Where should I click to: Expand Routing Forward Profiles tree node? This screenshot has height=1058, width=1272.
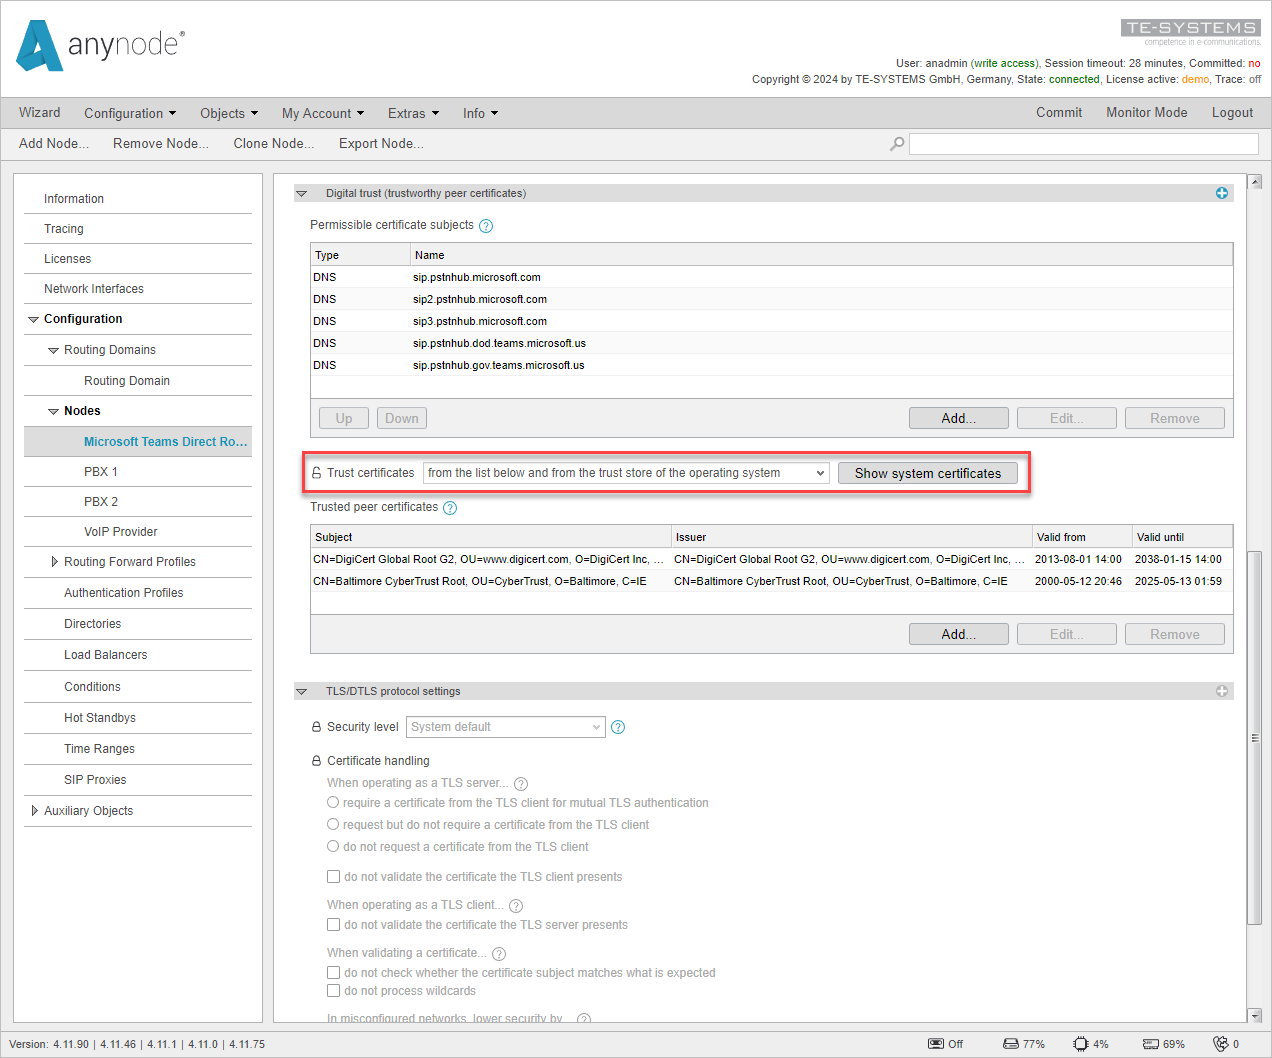54,562
